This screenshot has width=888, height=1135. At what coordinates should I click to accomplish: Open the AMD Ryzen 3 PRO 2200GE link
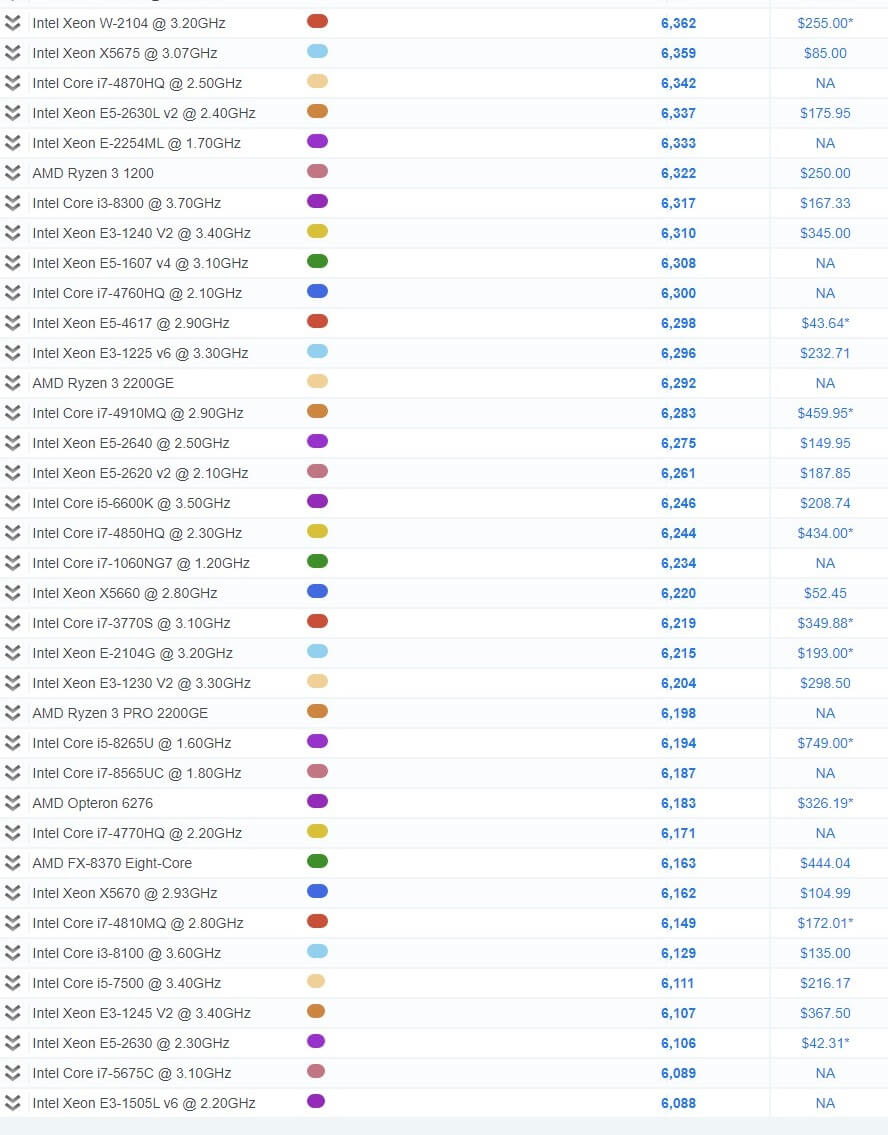coord(120,713)
